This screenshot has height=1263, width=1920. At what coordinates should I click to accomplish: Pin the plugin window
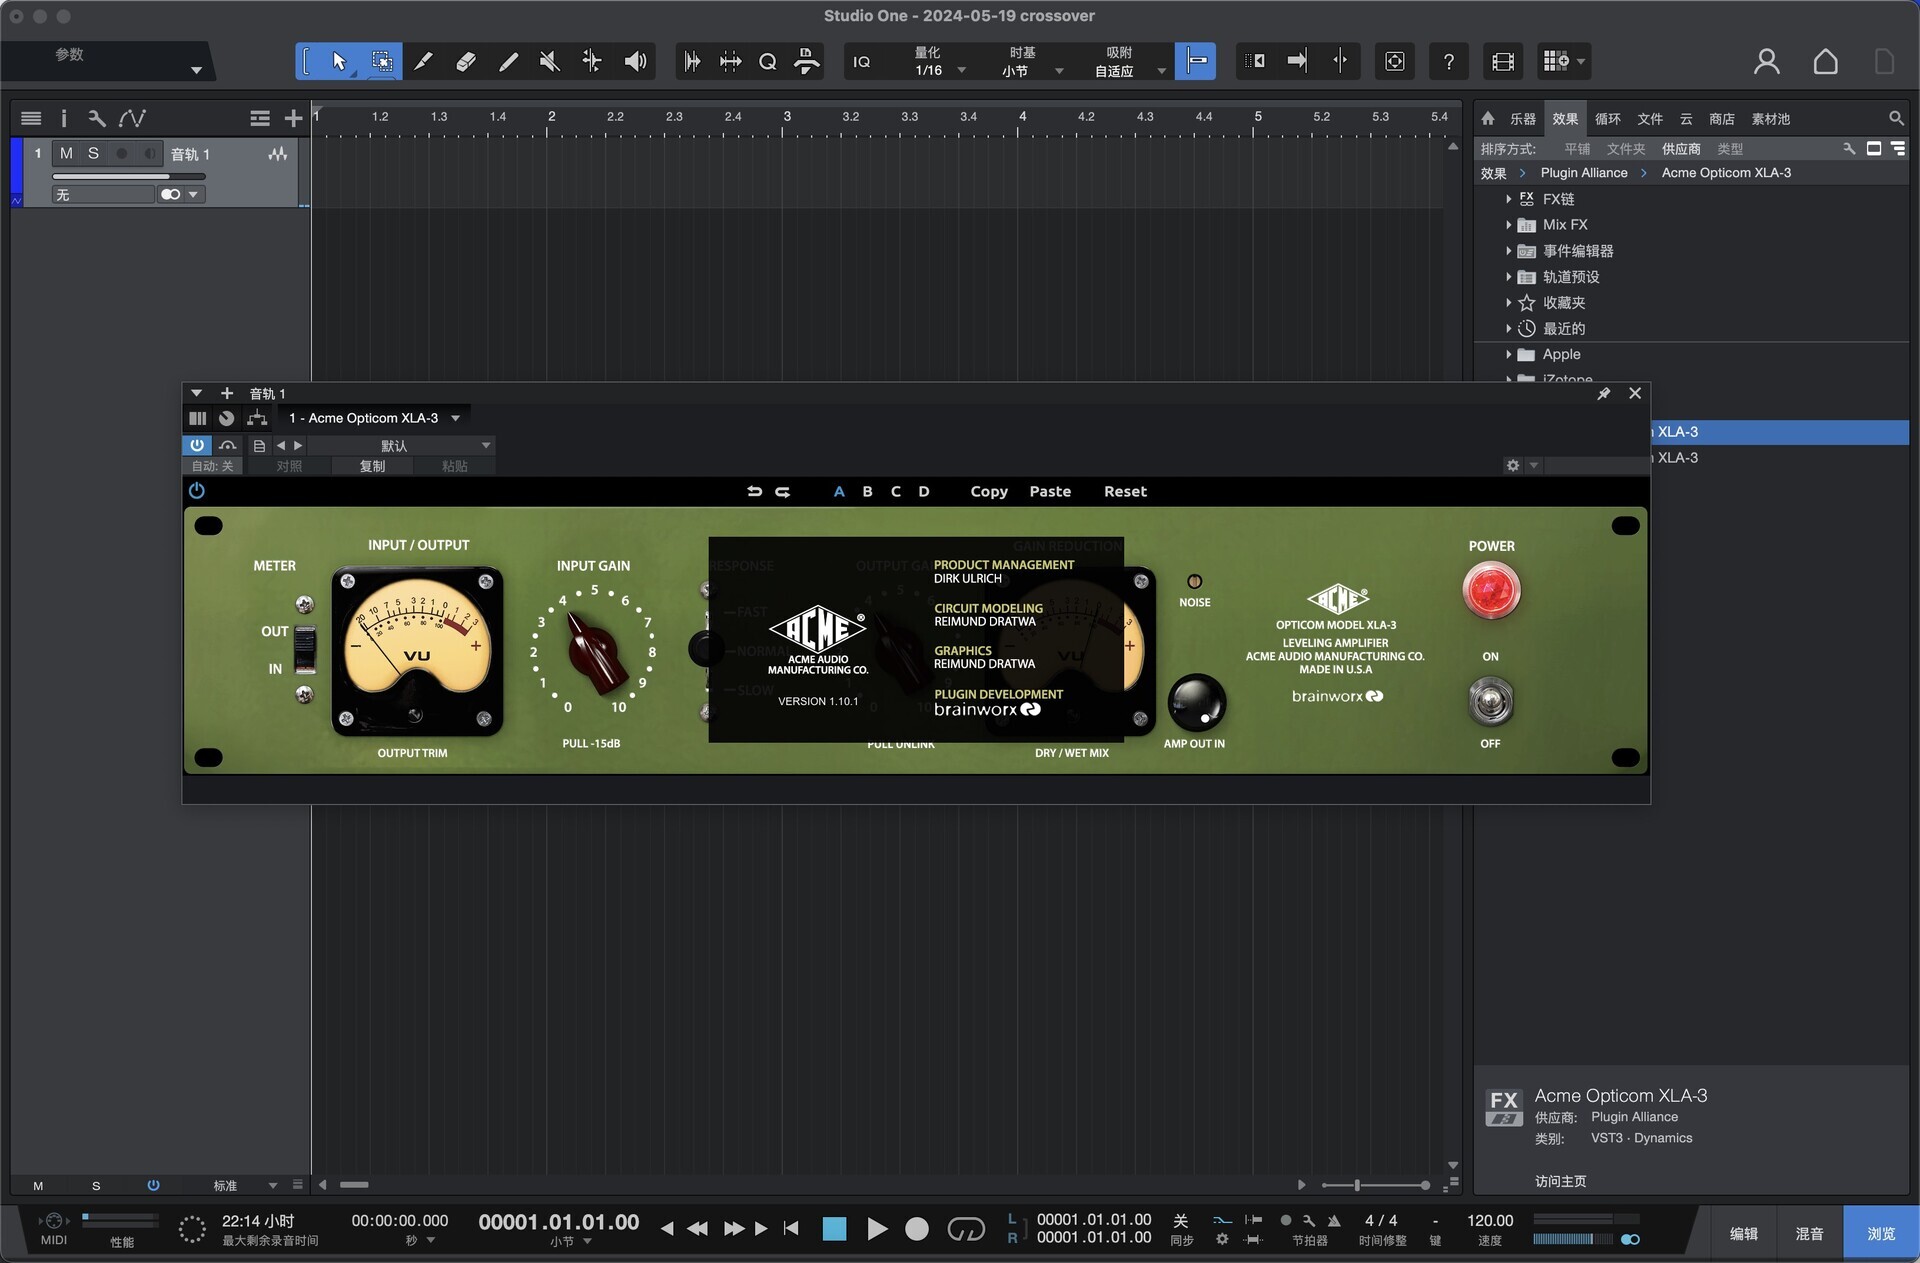(x=1603, y=393)
